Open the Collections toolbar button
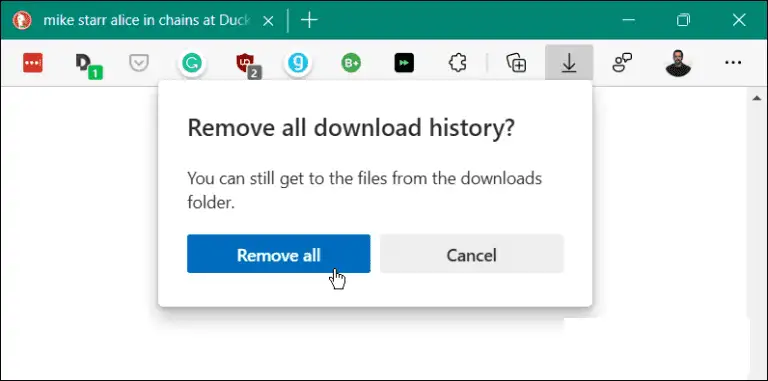 pos(516,63)
